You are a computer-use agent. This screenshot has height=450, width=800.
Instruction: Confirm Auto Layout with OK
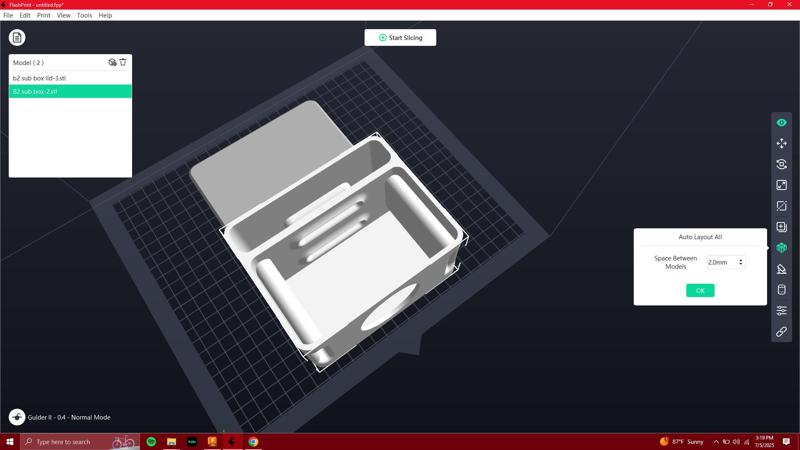coord(700,290)
